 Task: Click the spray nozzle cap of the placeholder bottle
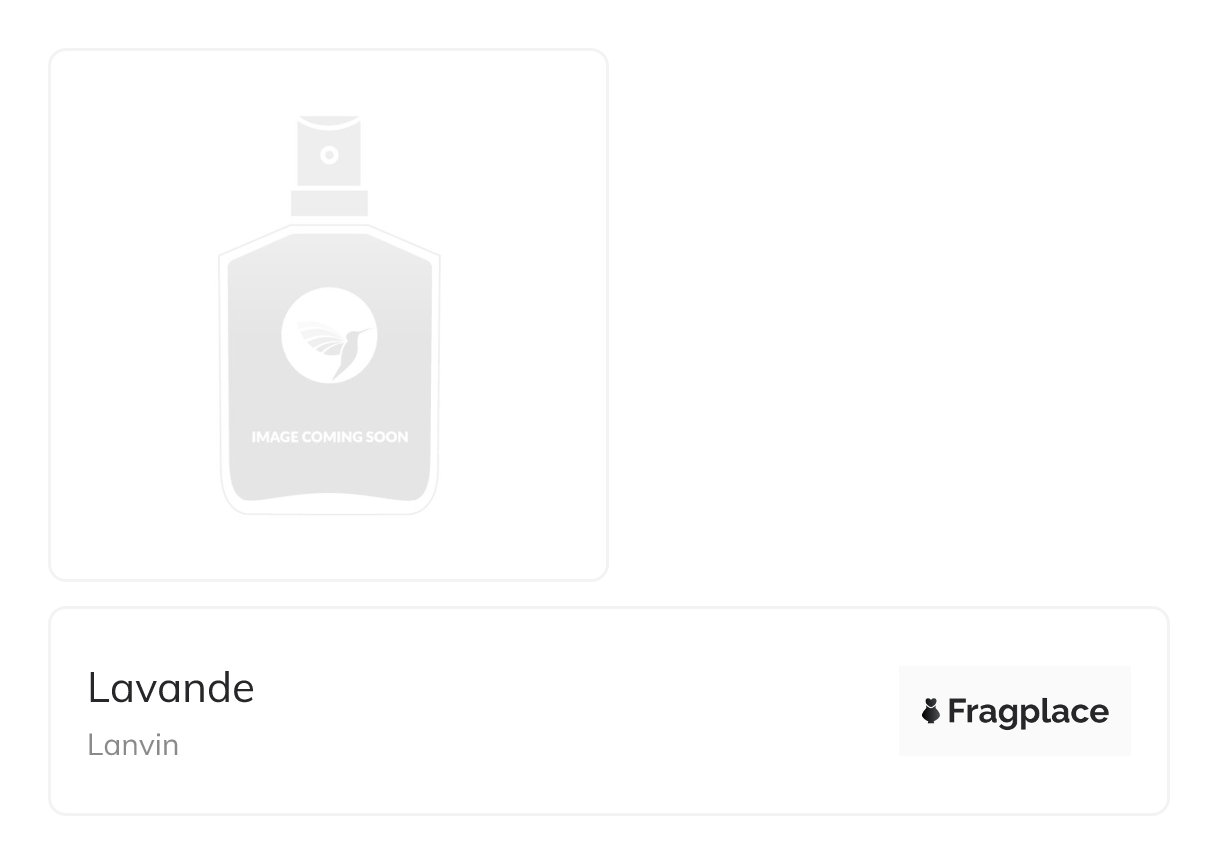329,152
